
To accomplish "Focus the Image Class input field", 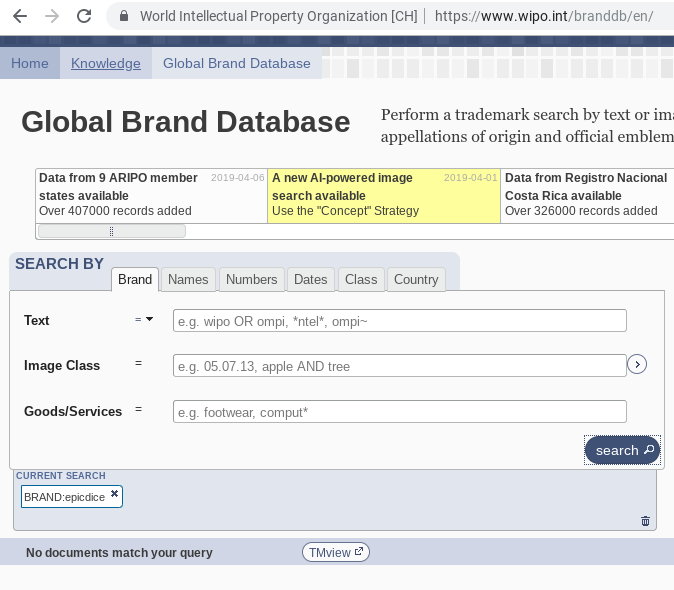I will tap(400, 366).
